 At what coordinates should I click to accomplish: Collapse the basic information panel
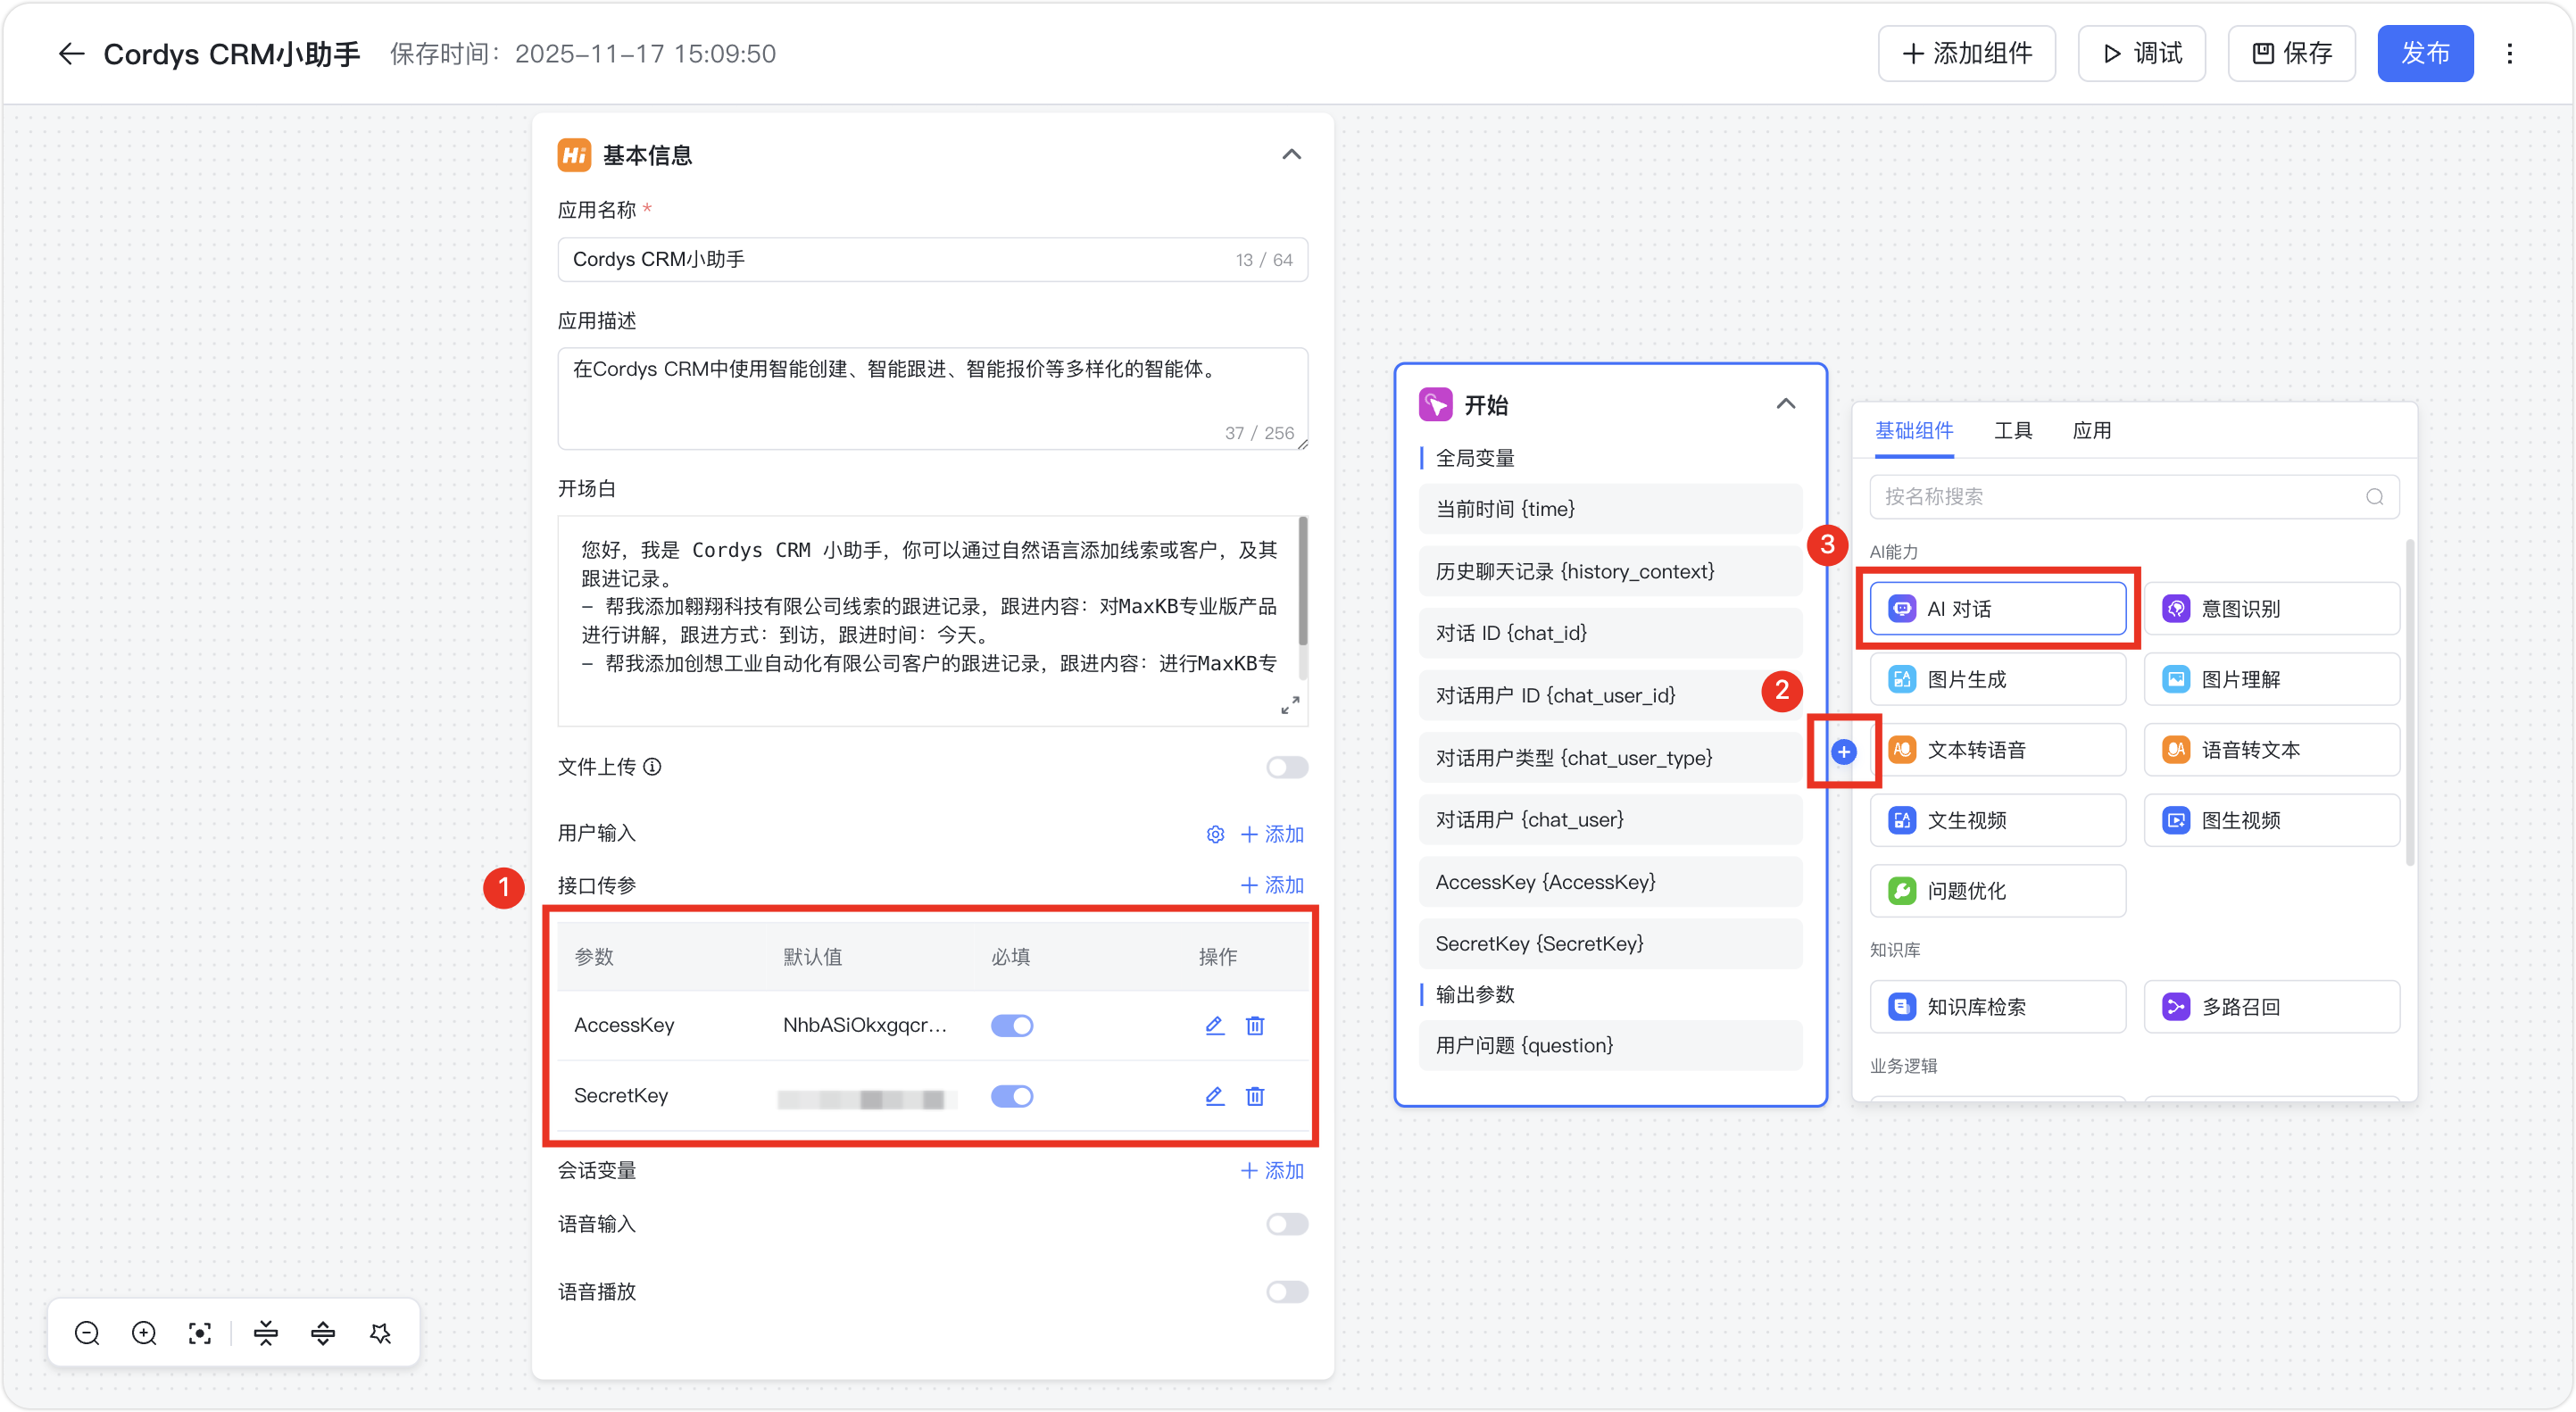[x=1291, y=155]
